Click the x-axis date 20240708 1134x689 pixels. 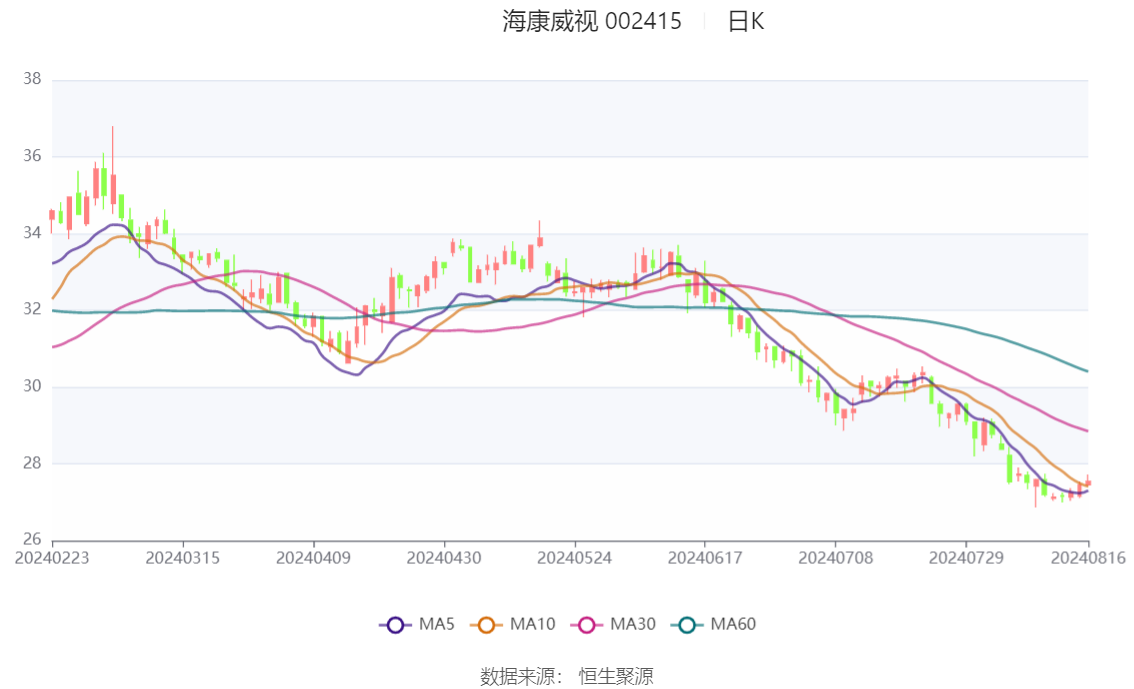point(835,558)
